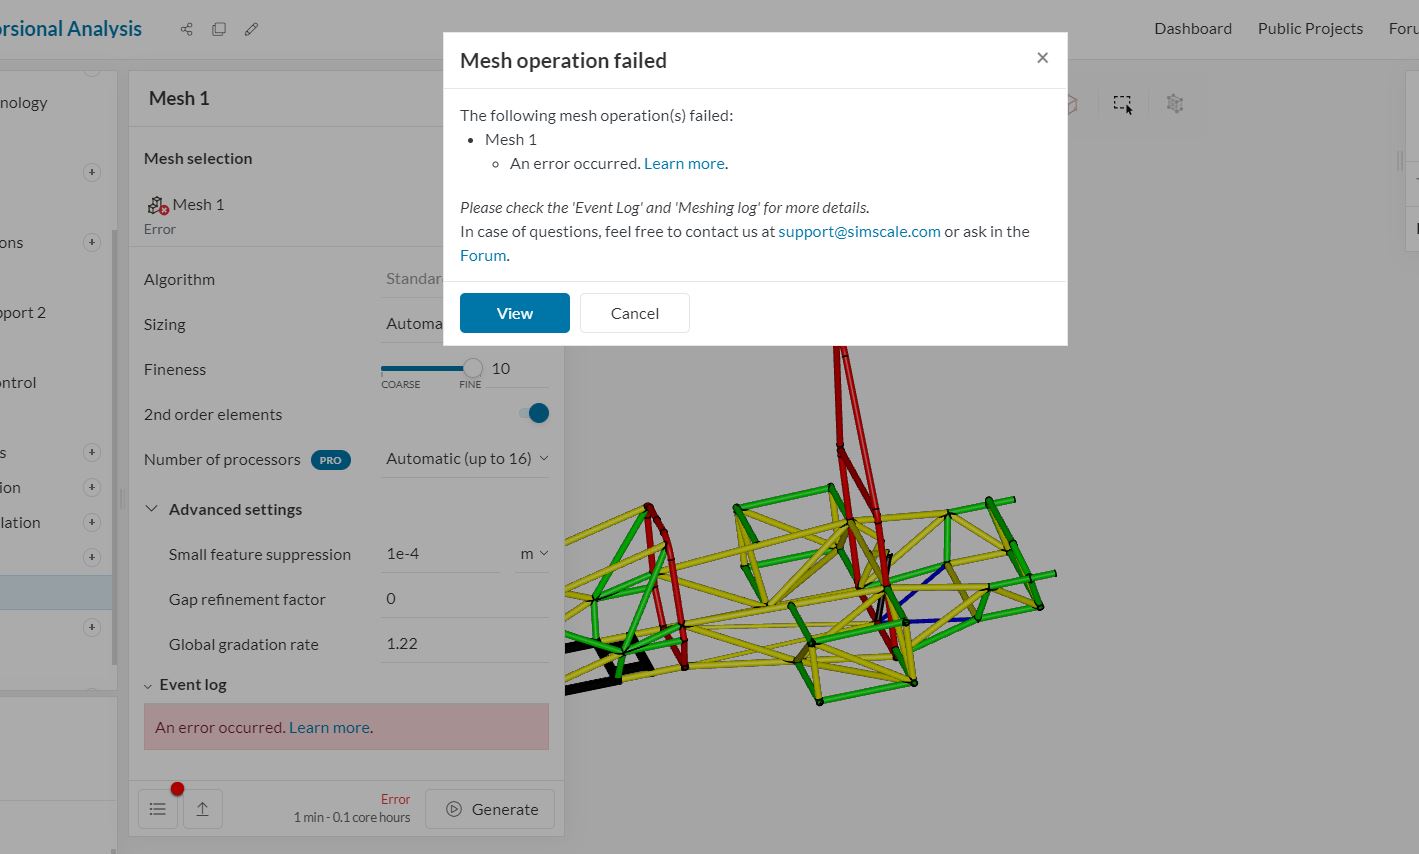Click the copy project icon

click(219, 29)
